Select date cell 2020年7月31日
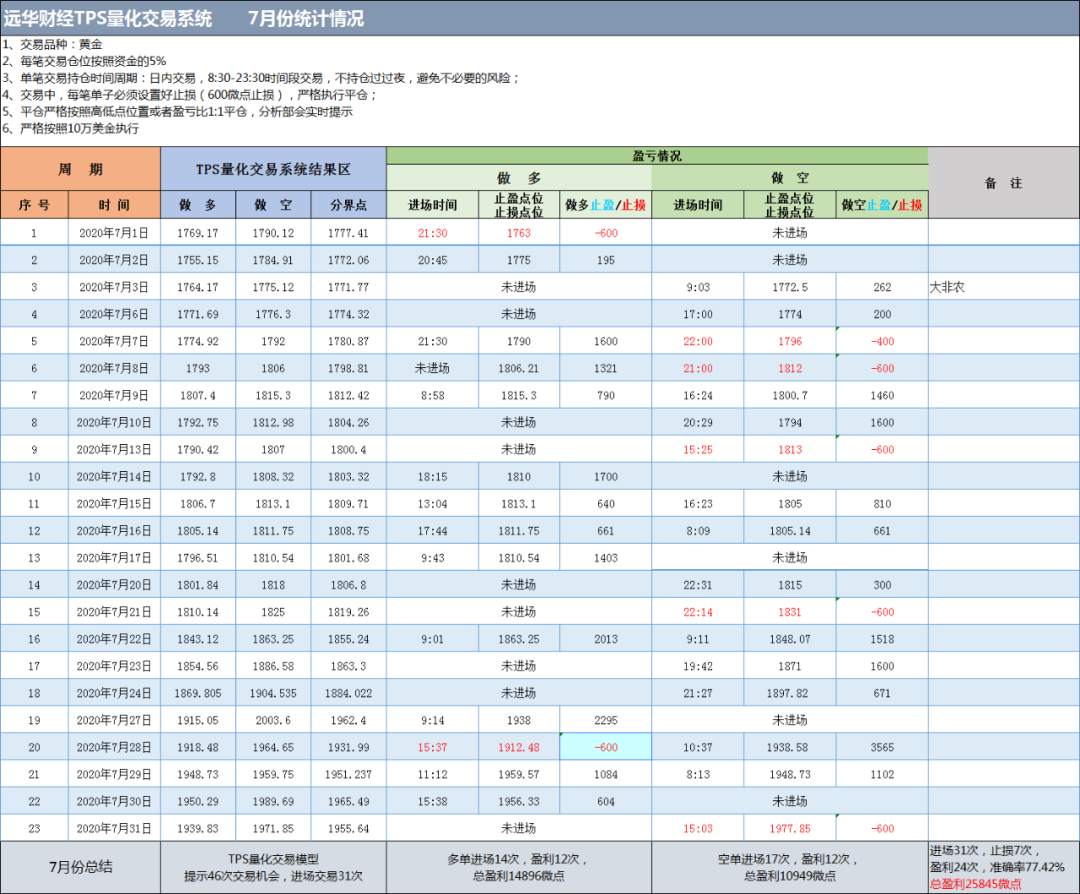The image size is (1080, 894). coord(114,829)
